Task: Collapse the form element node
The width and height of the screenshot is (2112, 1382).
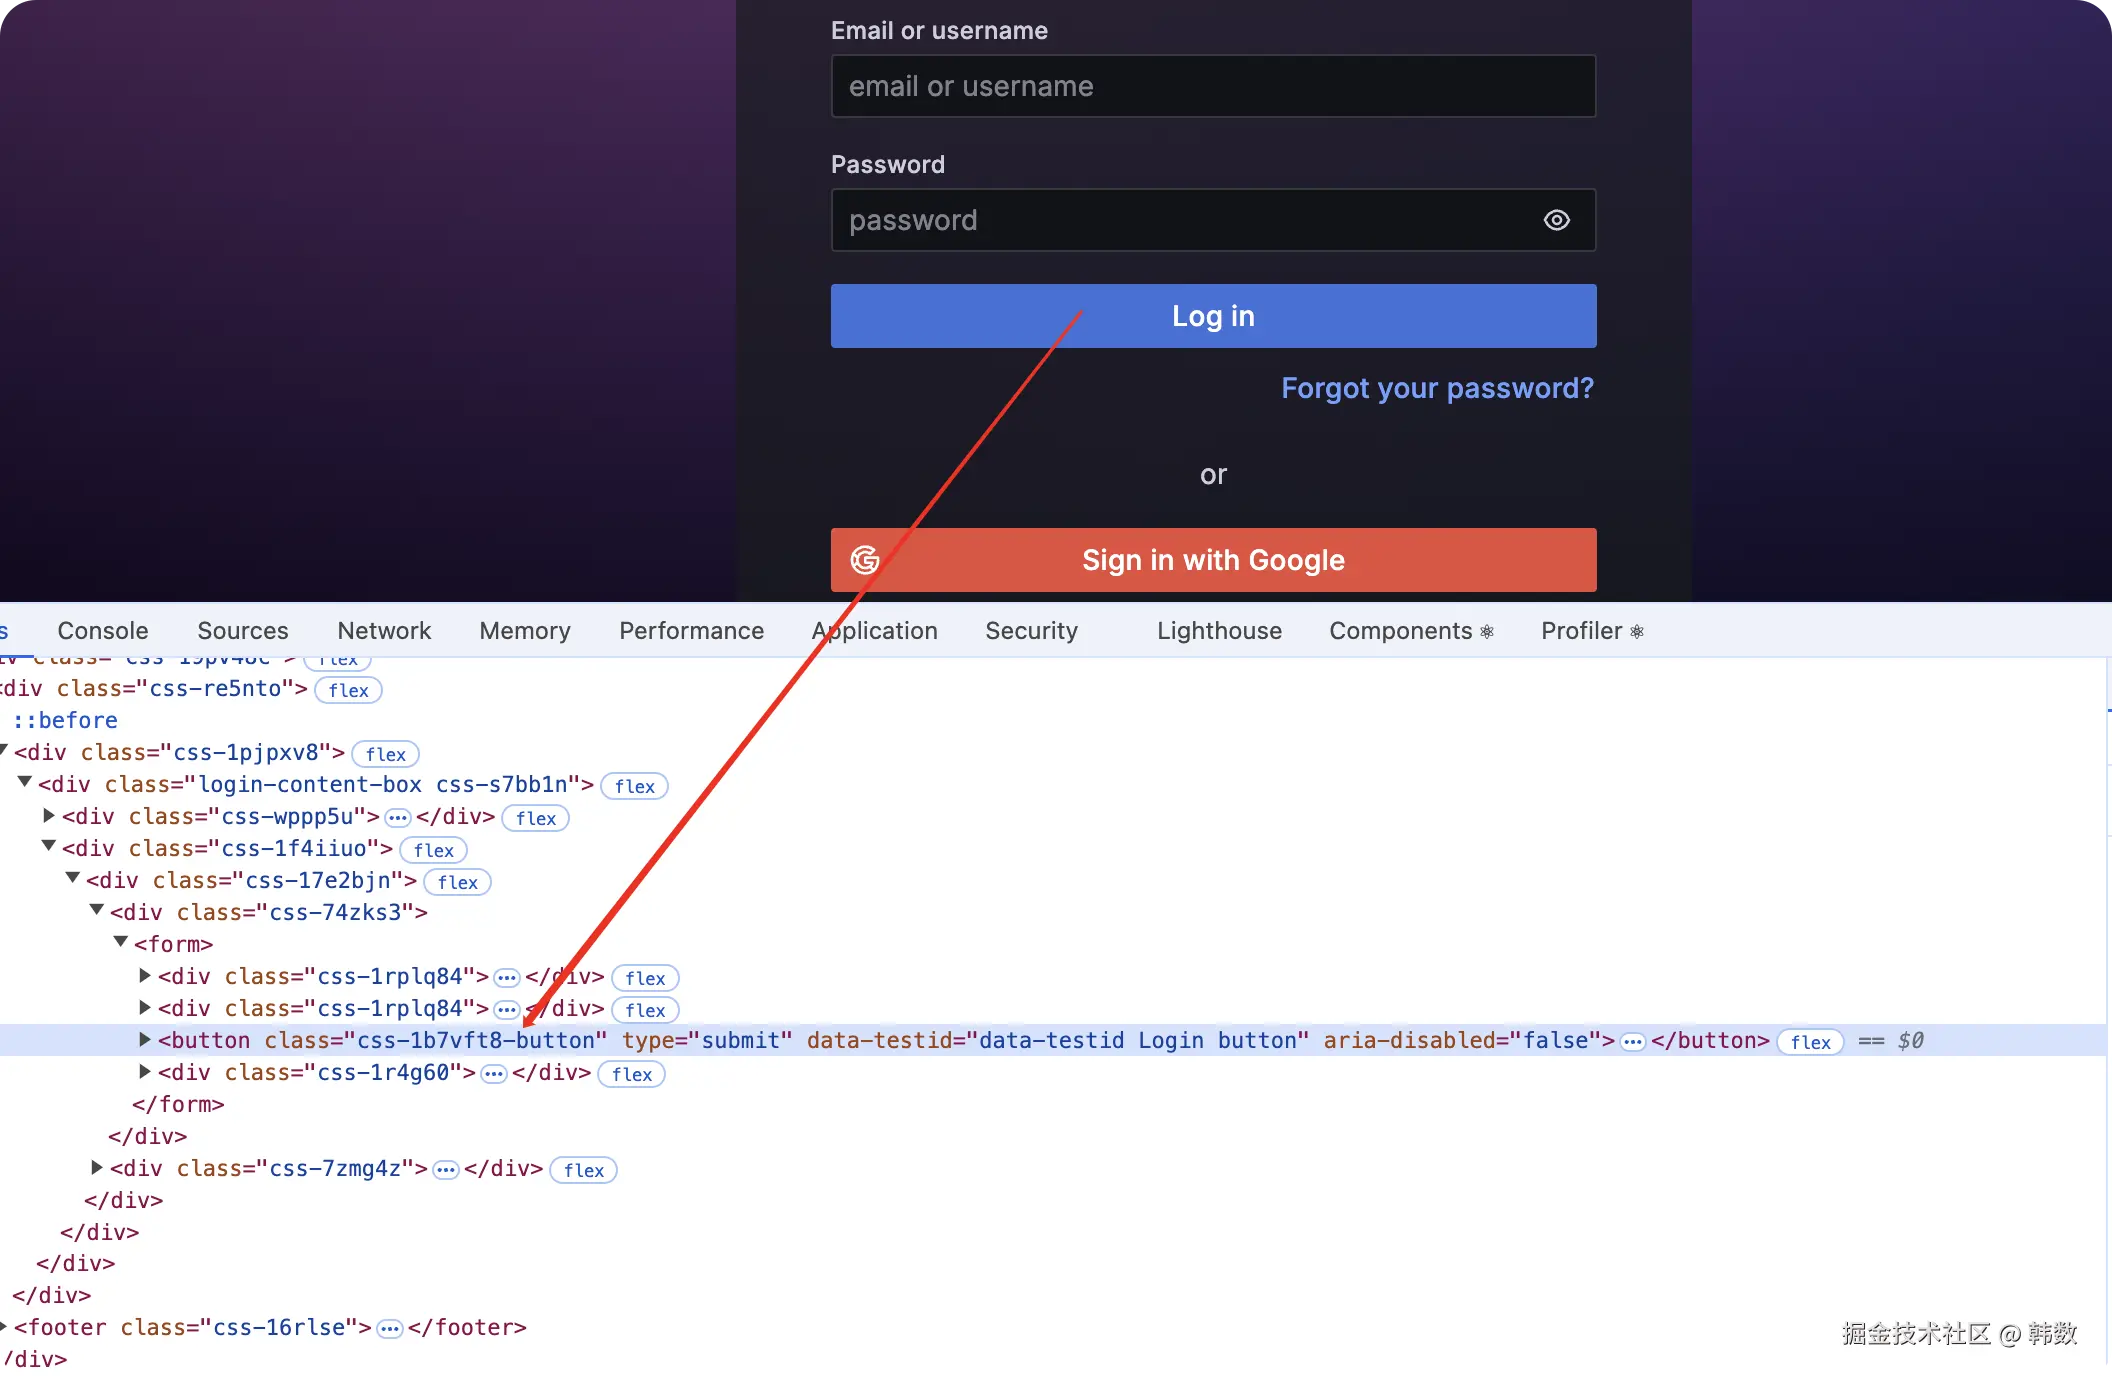Action: (x=121, y=942)
